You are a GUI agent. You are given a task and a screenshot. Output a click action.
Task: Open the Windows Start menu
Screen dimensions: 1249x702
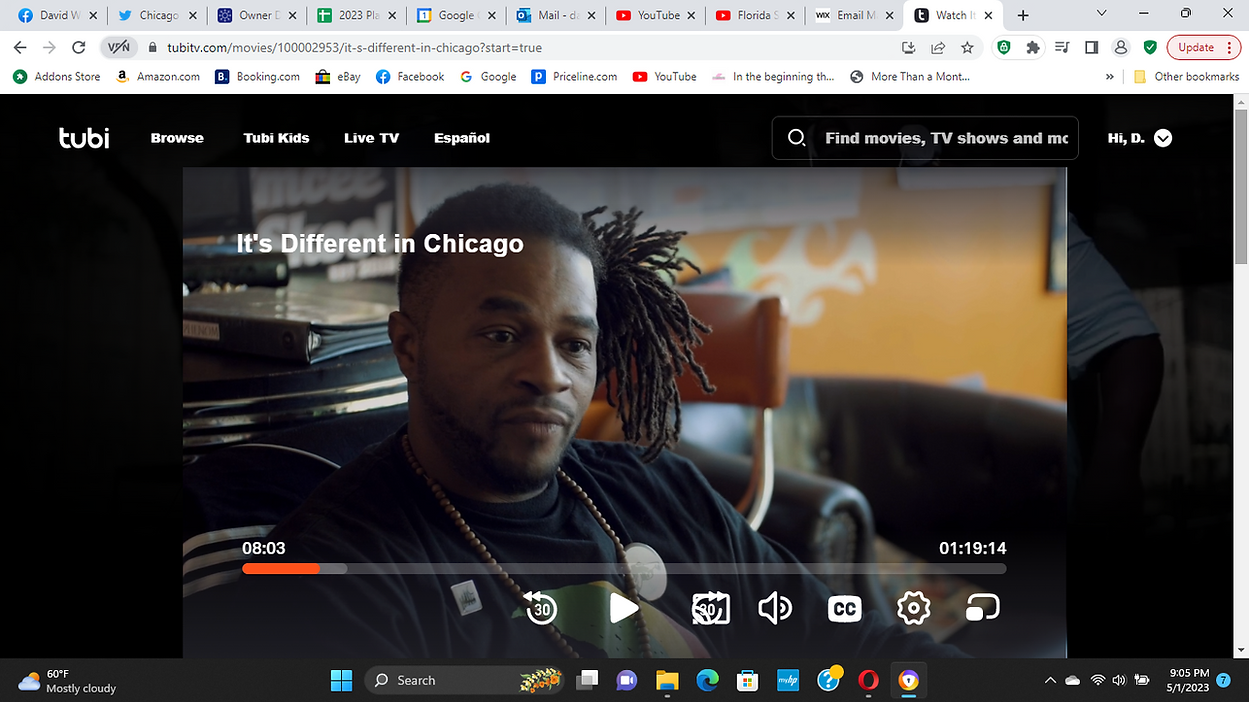[x=341, y=680]
